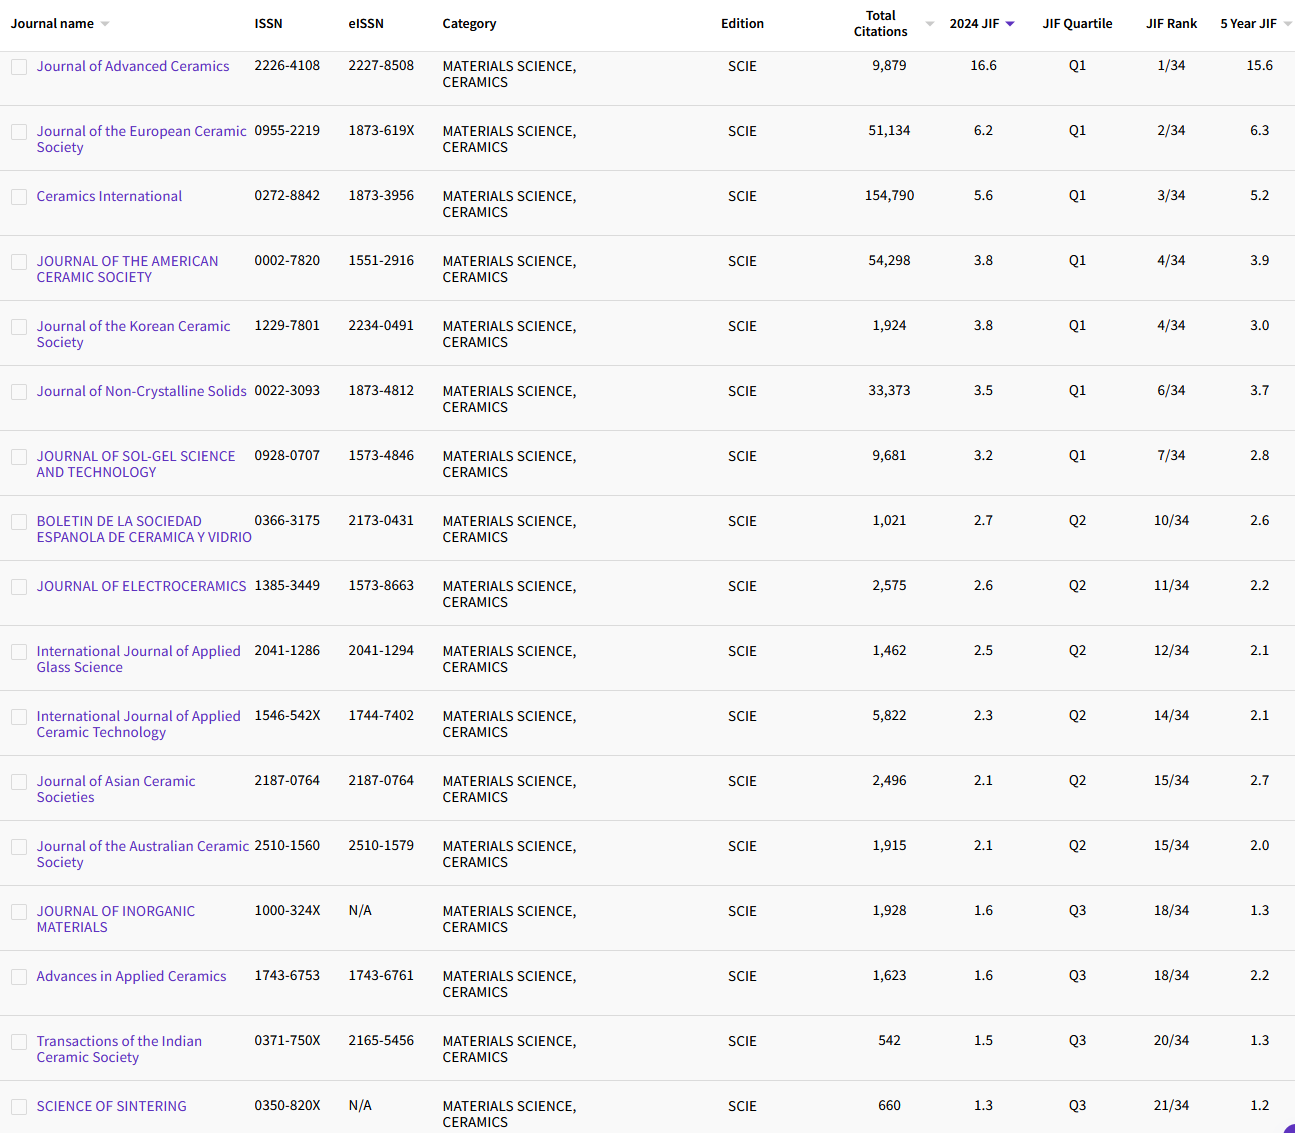Open the Total Citations sort dropdown
This screenshot has width=1295, height=1133.
[929, 24]
